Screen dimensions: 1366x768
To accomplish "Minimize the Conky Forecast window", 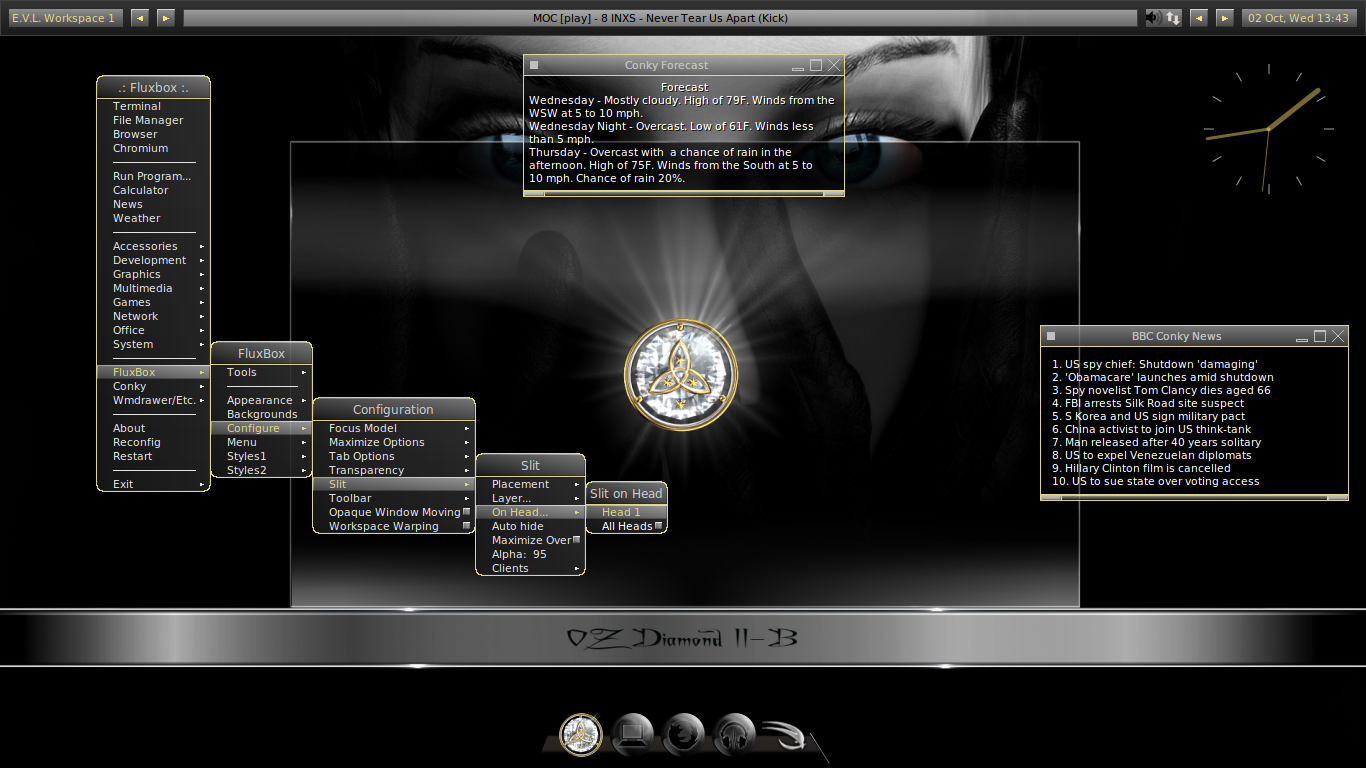I will (x=798, y=65).
